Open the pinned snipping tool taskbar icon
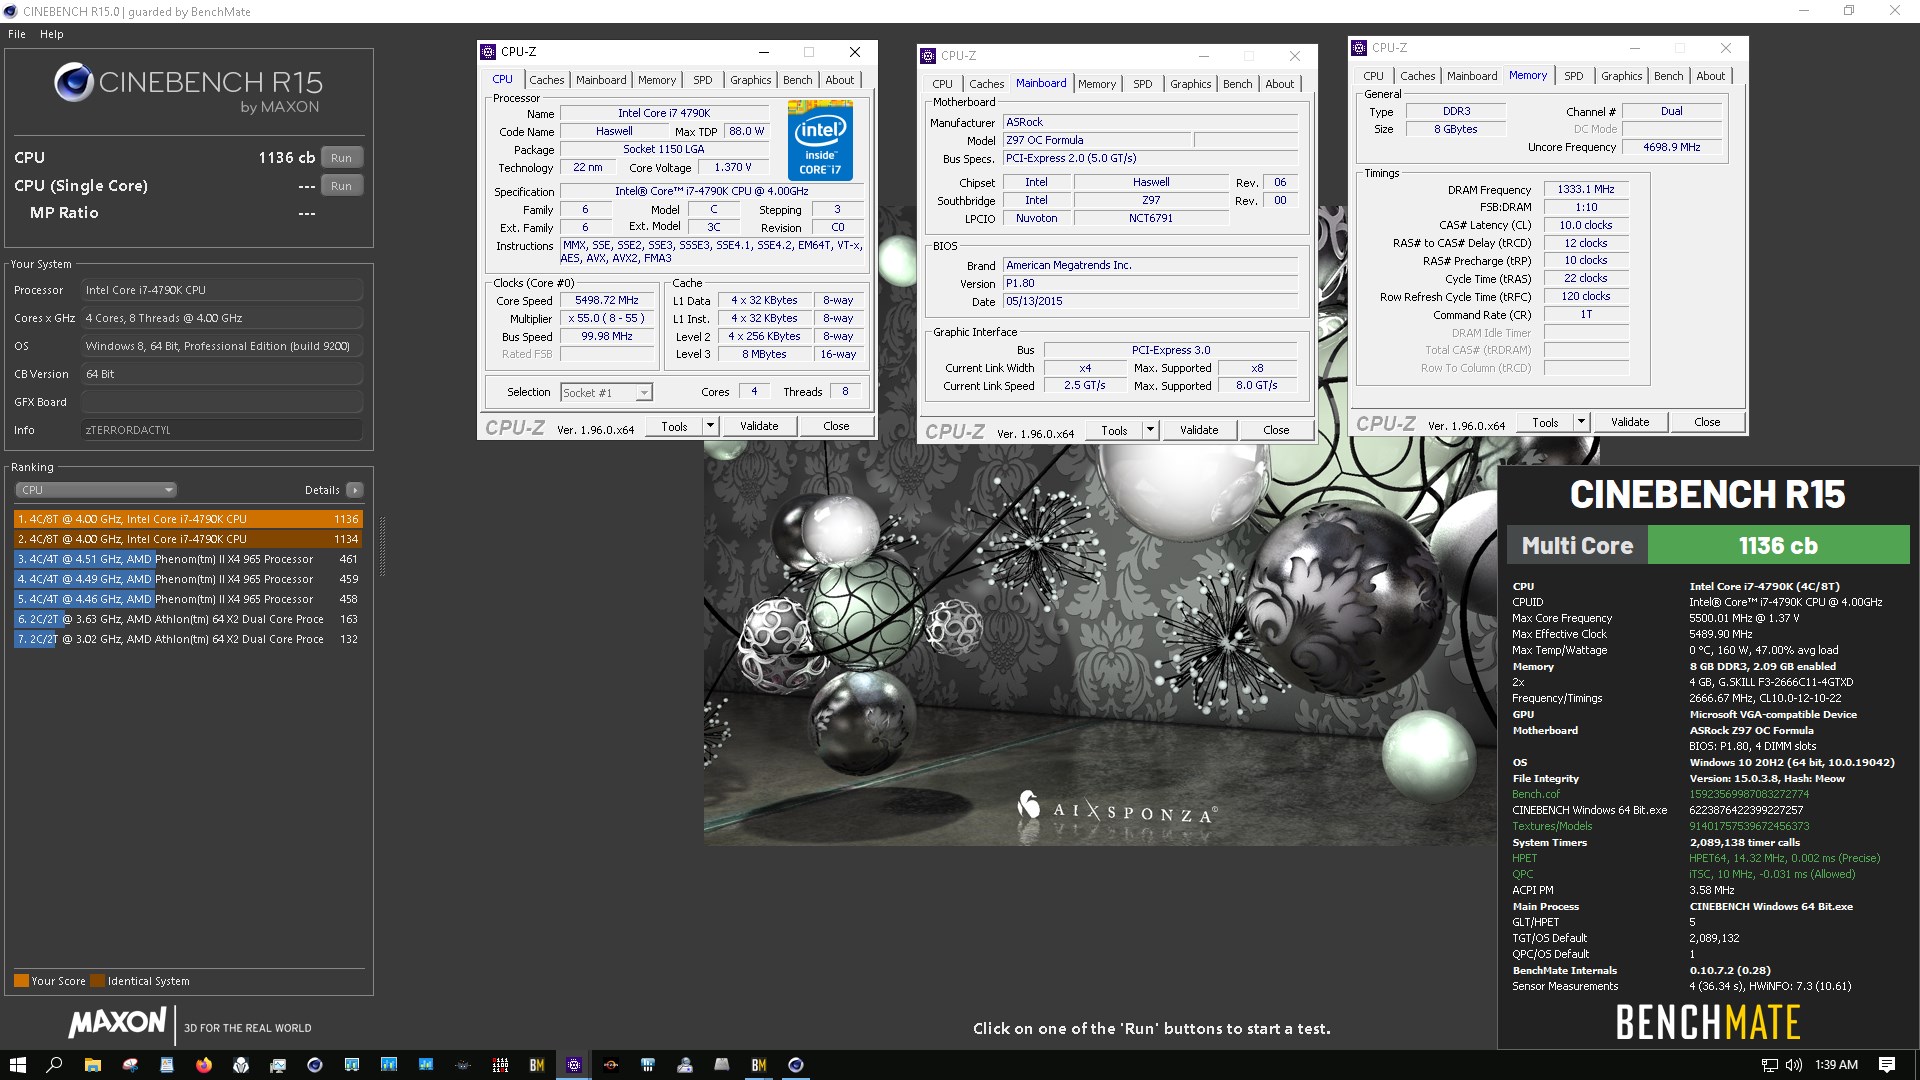Image resolution: width=1920 pixels, height=1080 pixels. [x=130, y=1065]
